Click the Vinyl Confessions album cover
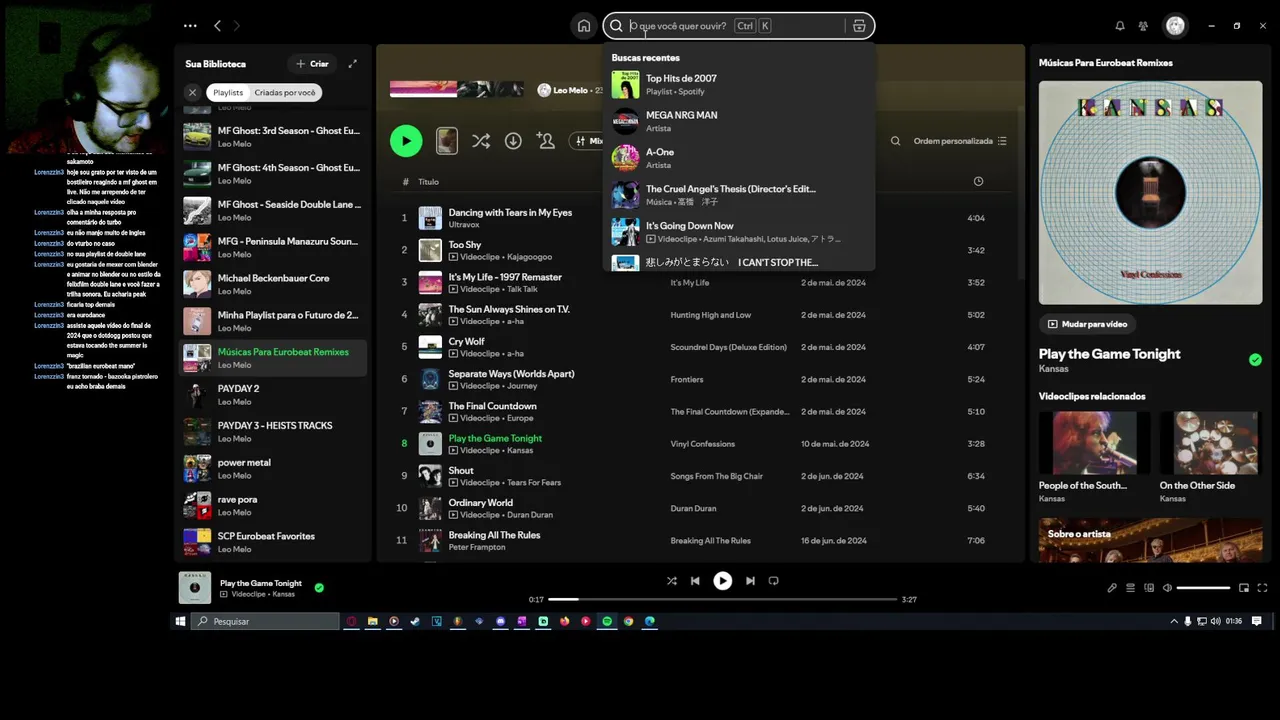The width and height of the screenshot is (1280, 720). 1150,193
